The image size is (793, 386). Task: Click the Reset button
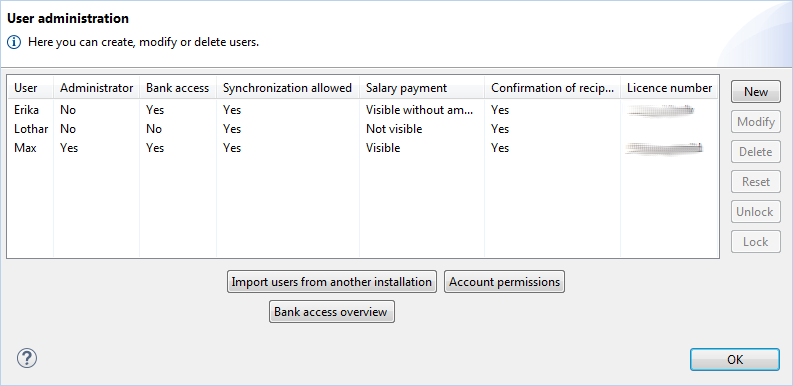tap(756, 182)
